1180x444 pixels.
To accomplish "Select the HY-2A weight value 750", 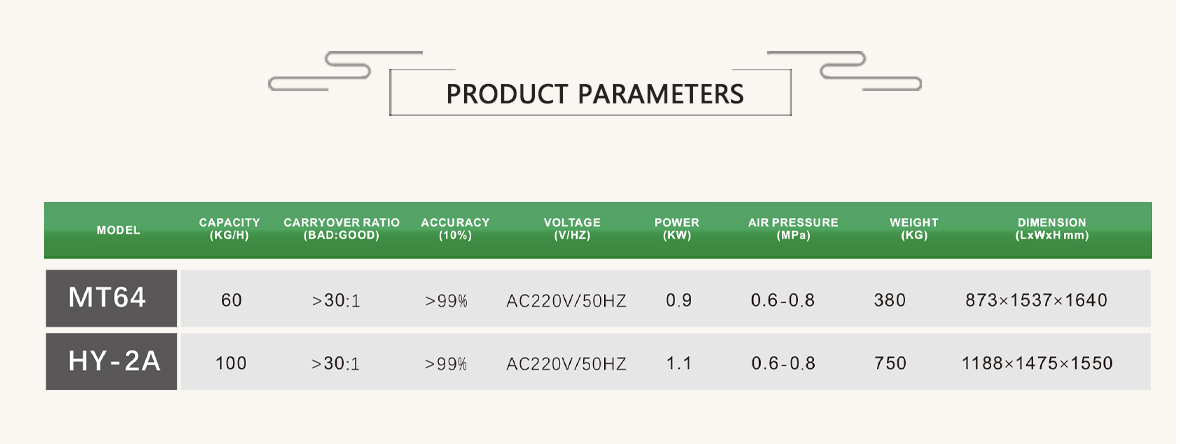I will tap(890, 363).
